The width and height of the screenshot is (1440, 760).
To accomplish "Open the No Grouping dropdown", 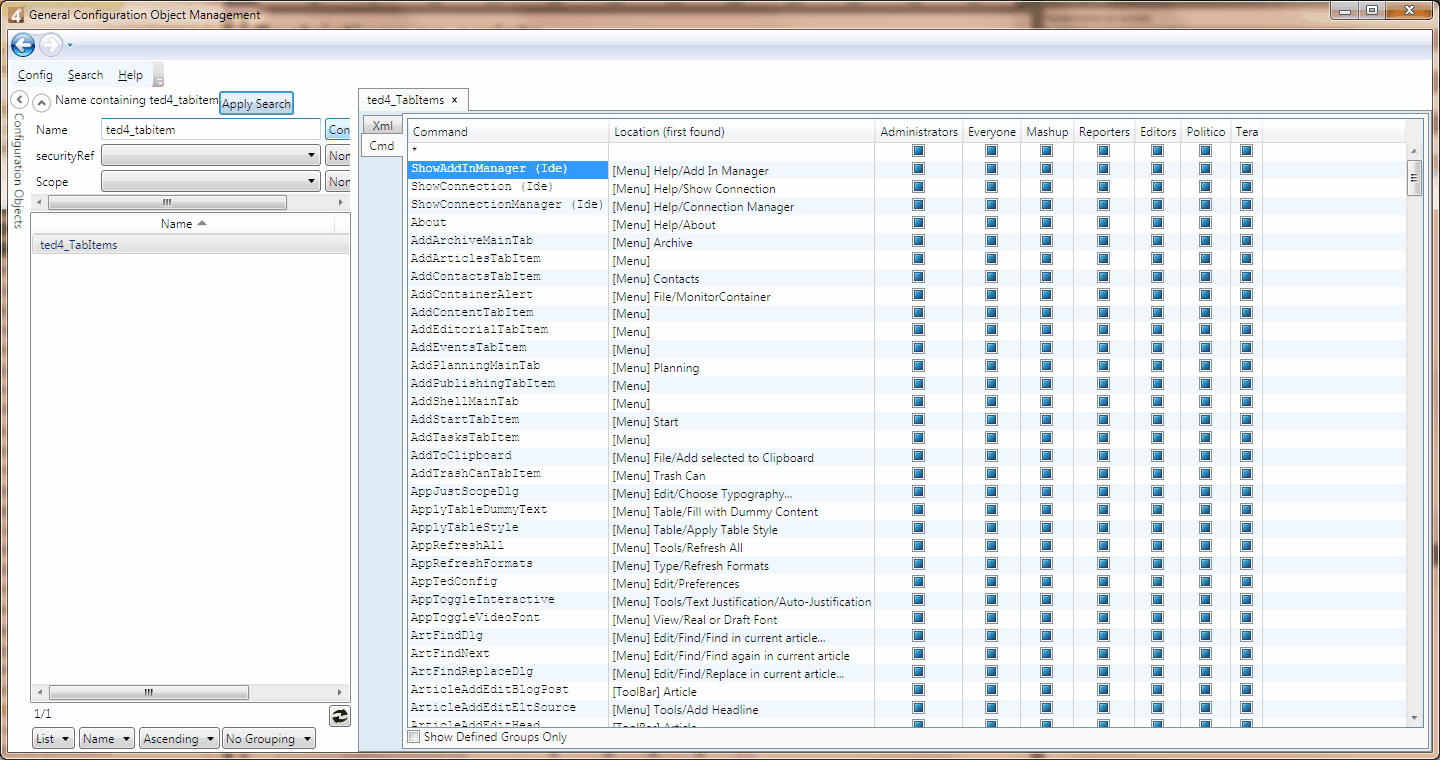I will click(x=268, y=739).
